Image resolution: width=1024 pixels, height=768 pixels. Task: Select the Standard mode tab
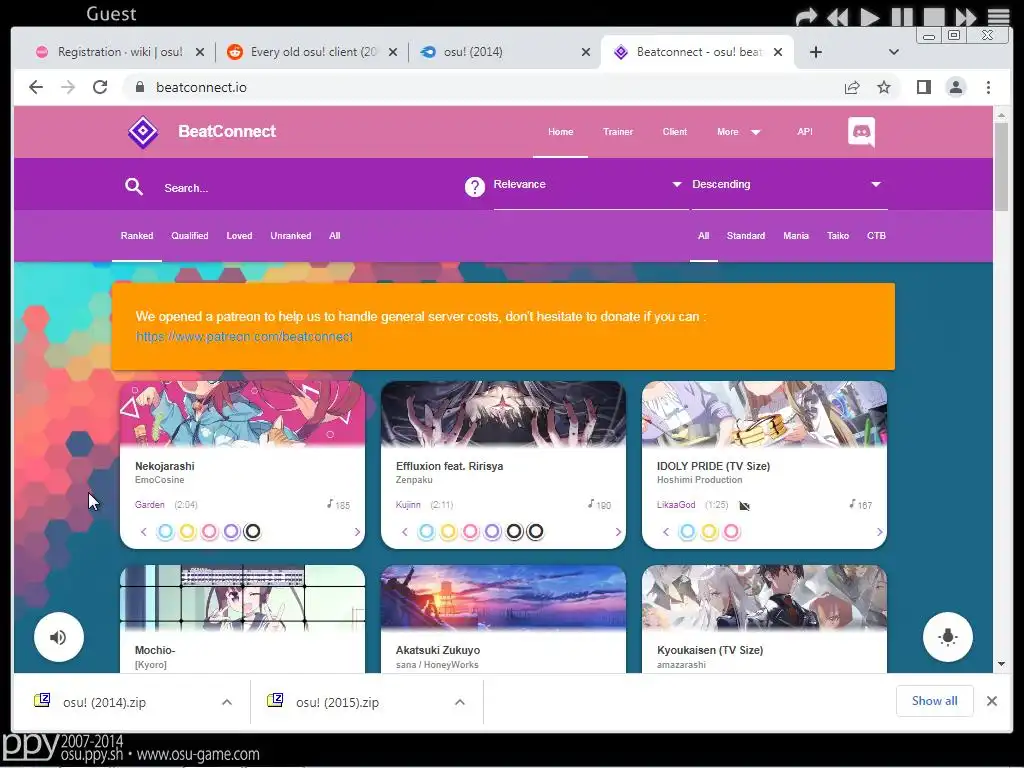(746, 236)
